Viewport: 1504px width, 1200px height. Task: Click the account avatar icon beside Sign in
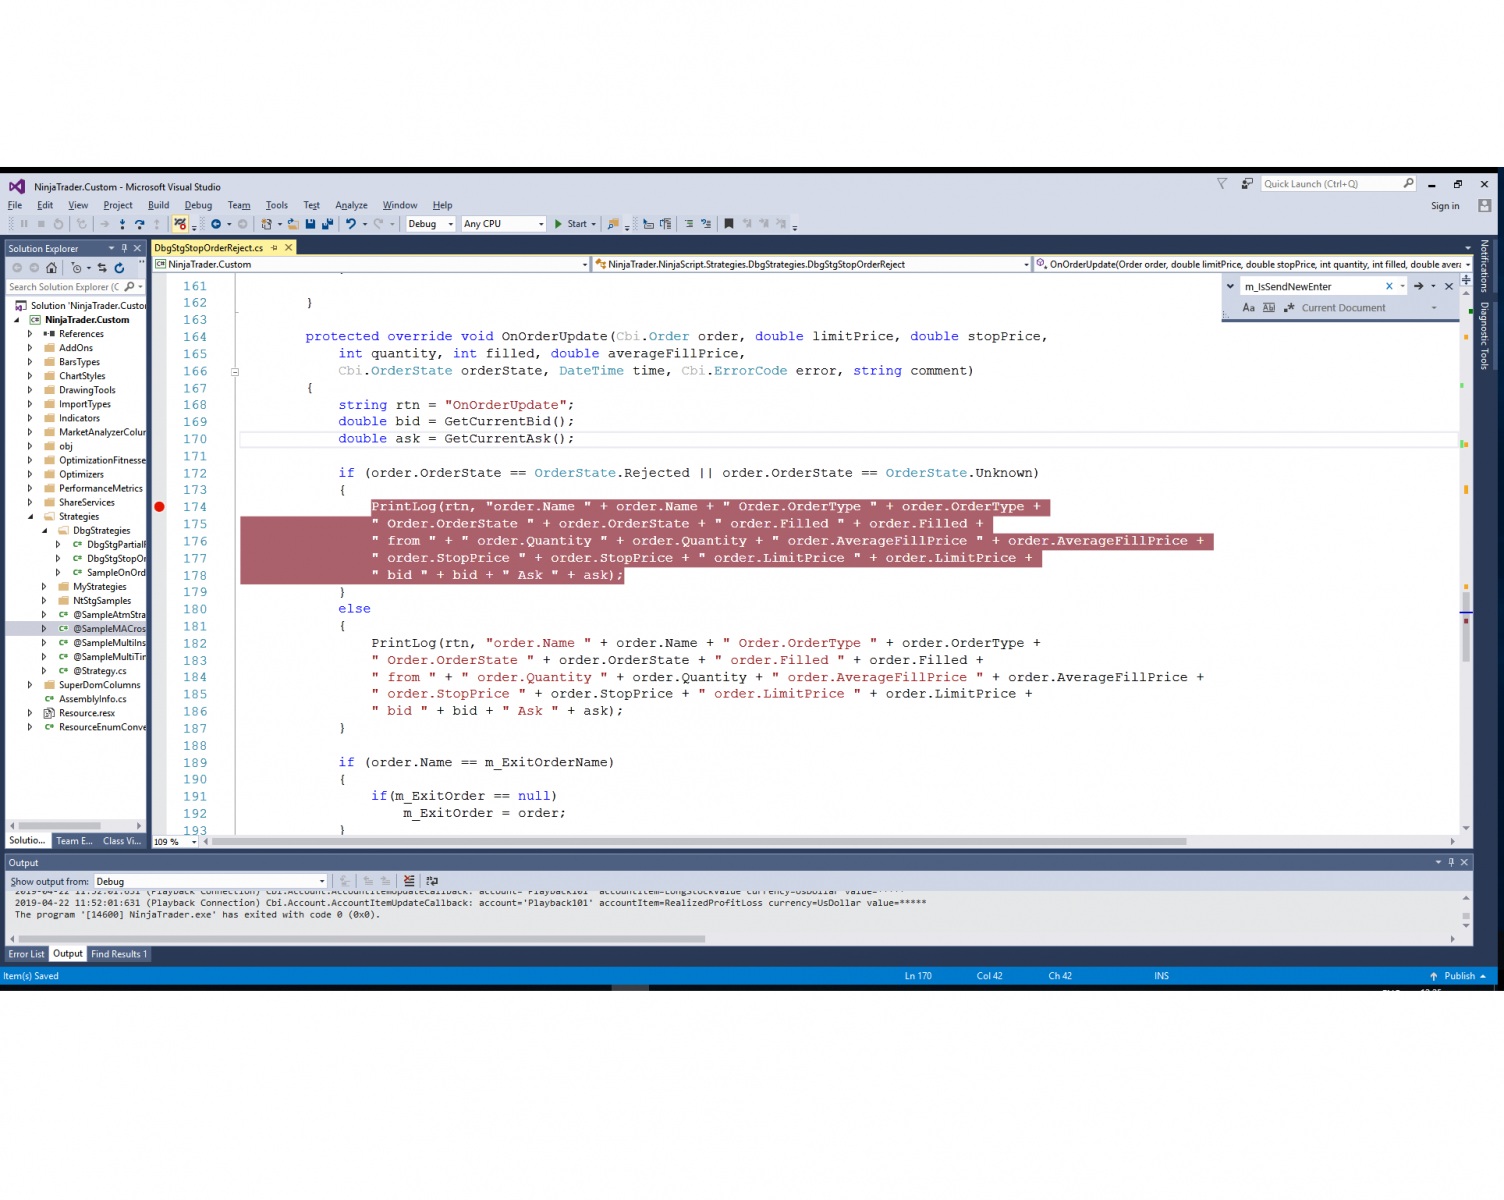(x=1485, y=206)
